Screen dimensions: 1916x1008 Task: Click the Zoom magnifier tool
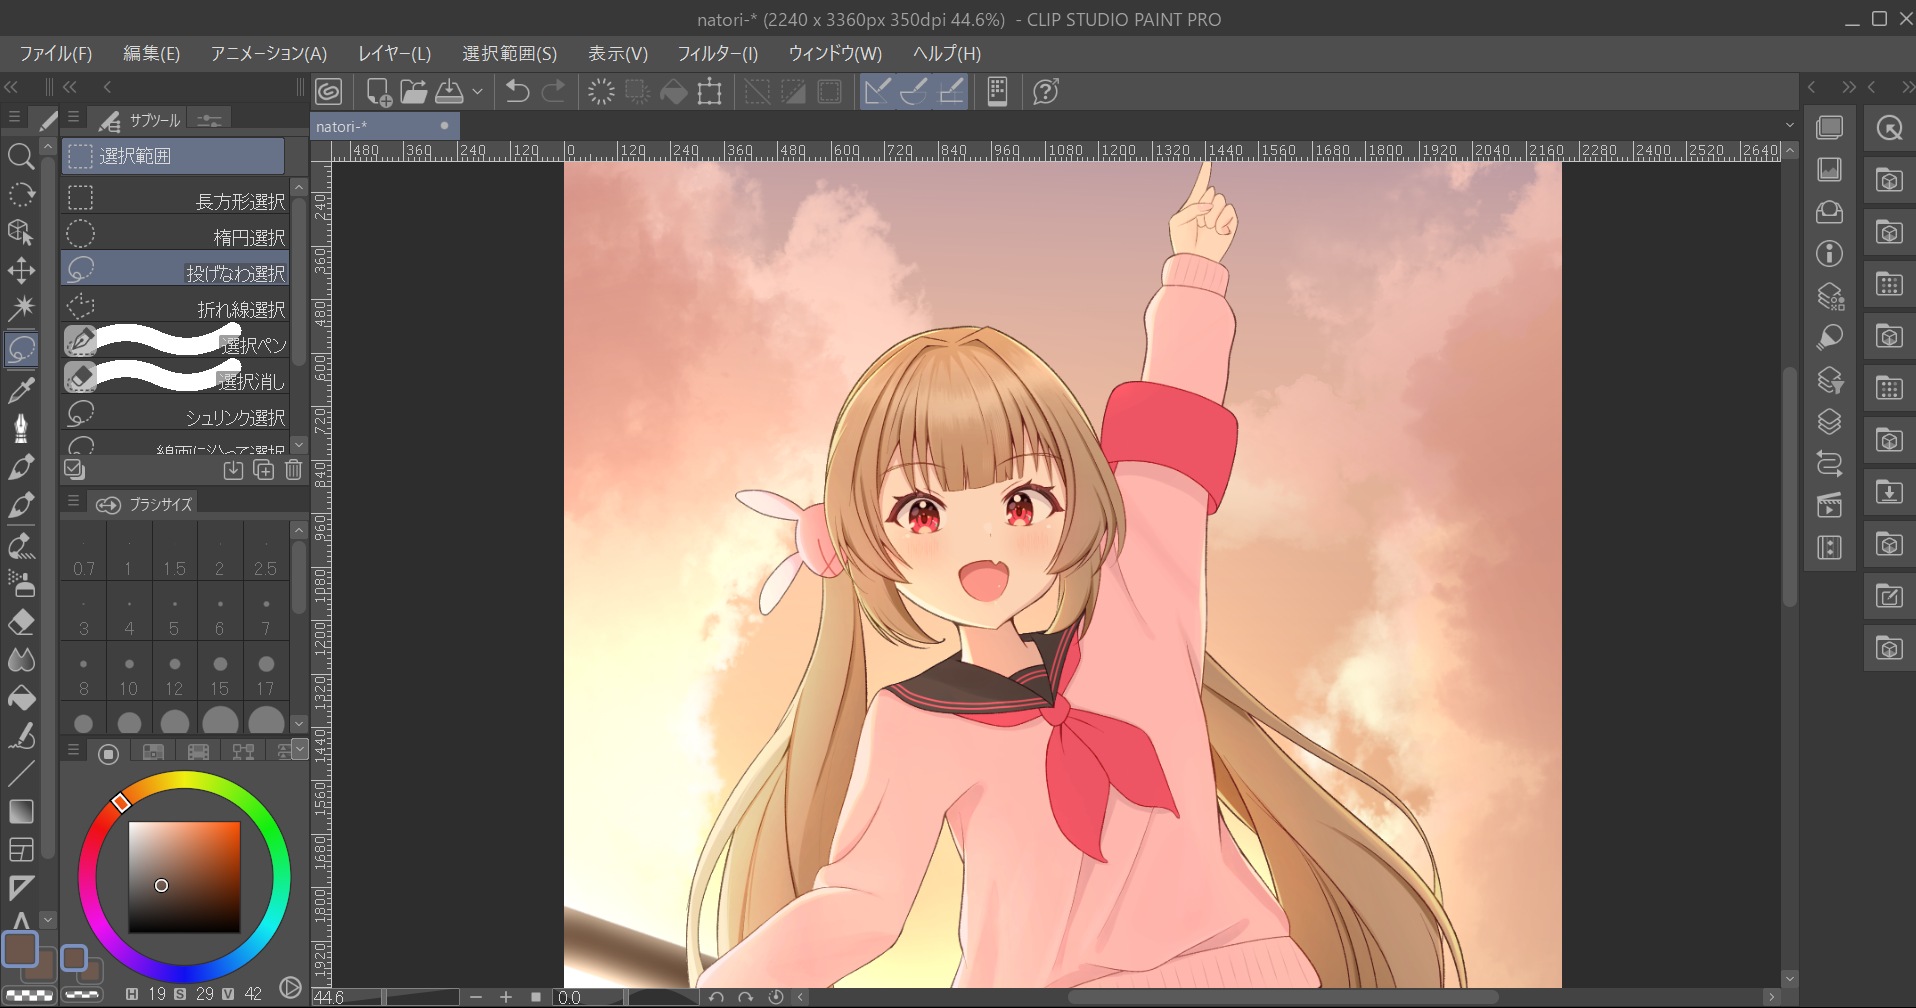(x=21, y=156)
